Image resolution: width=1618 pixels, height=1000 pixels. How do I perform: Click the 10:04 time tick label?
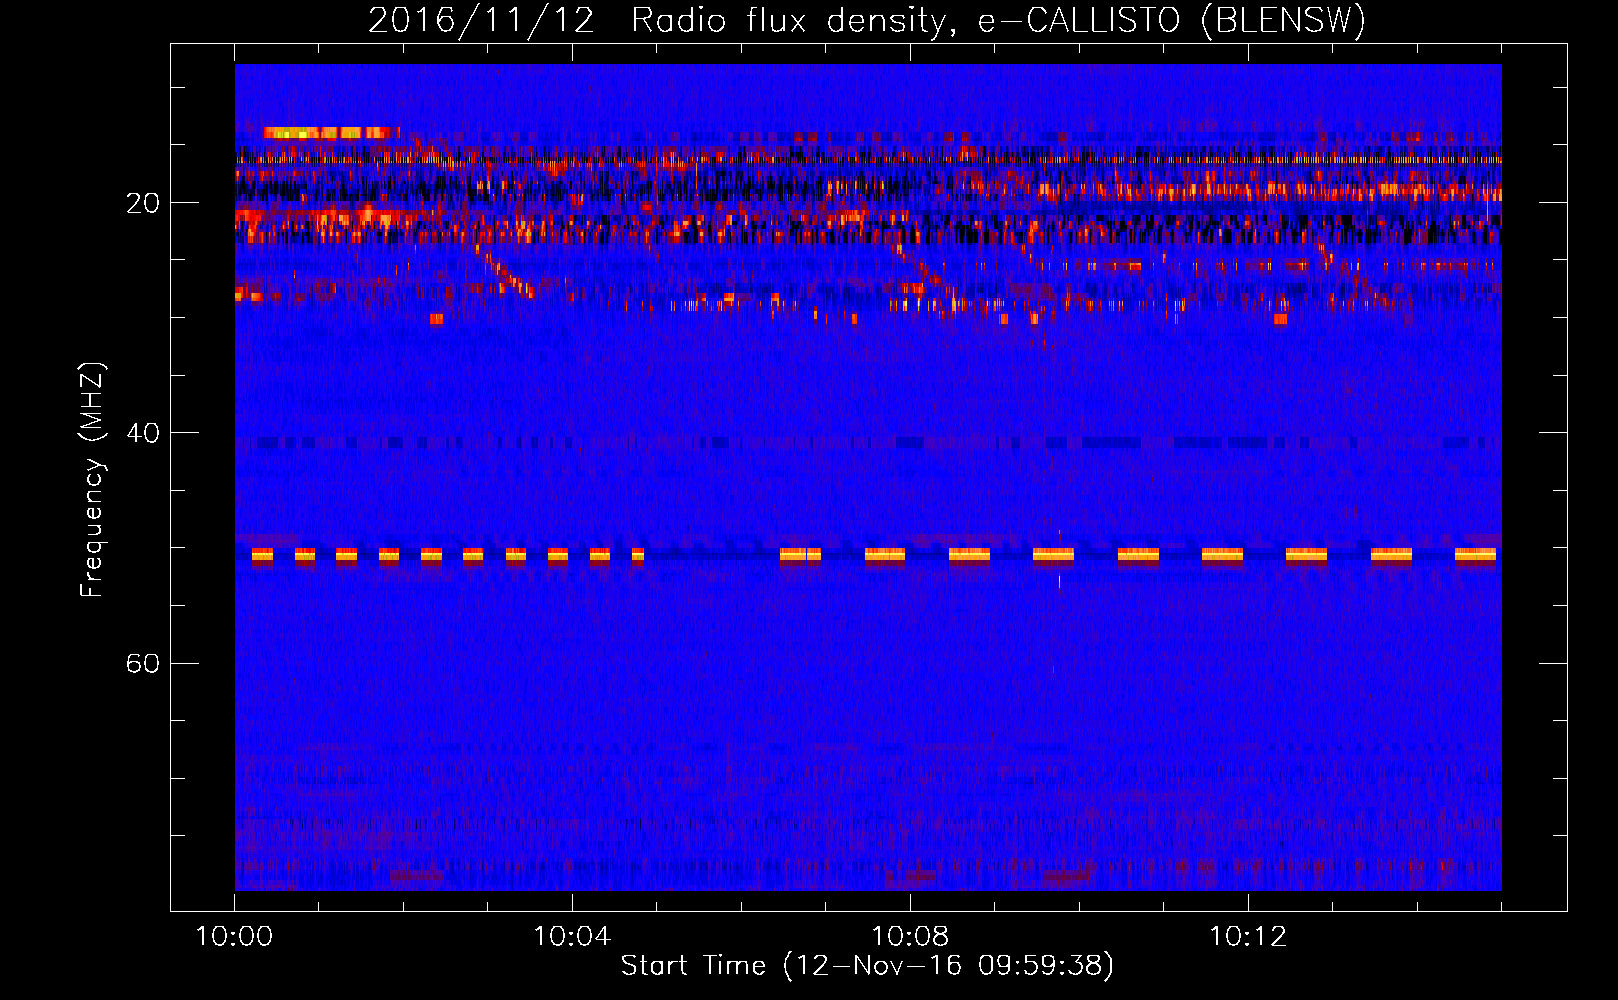tap(572, 936)
